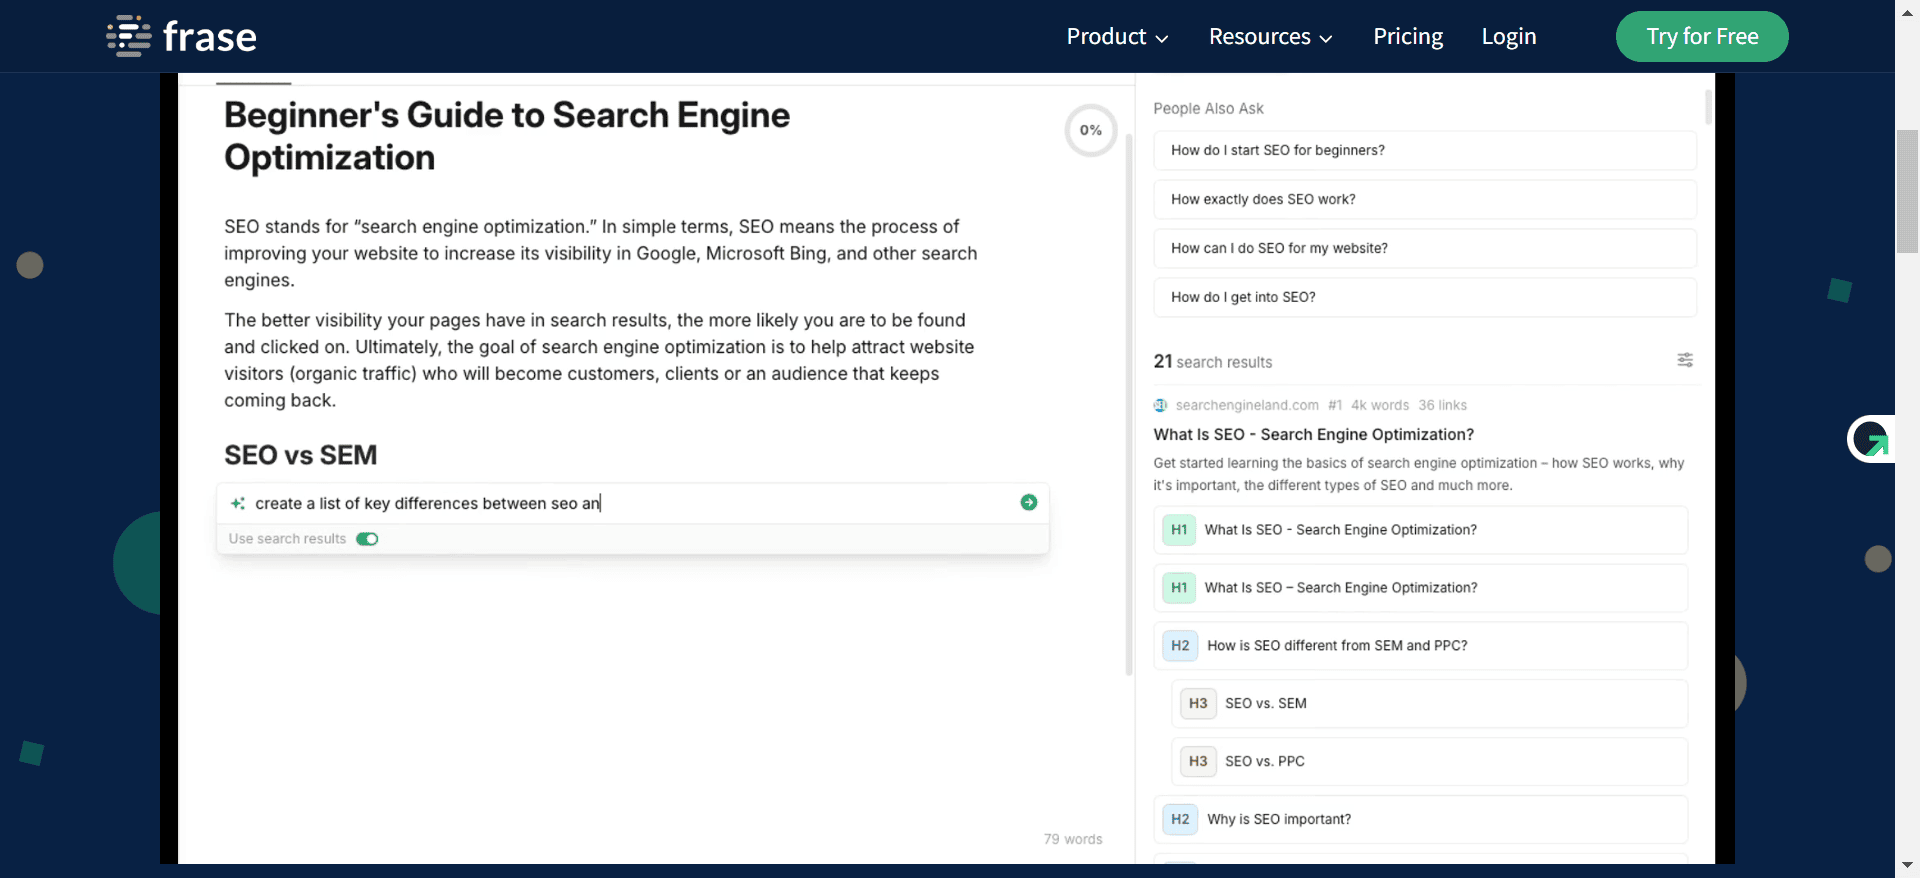
Task: Click the '79 words' counter
Action: click(1073, 839)
